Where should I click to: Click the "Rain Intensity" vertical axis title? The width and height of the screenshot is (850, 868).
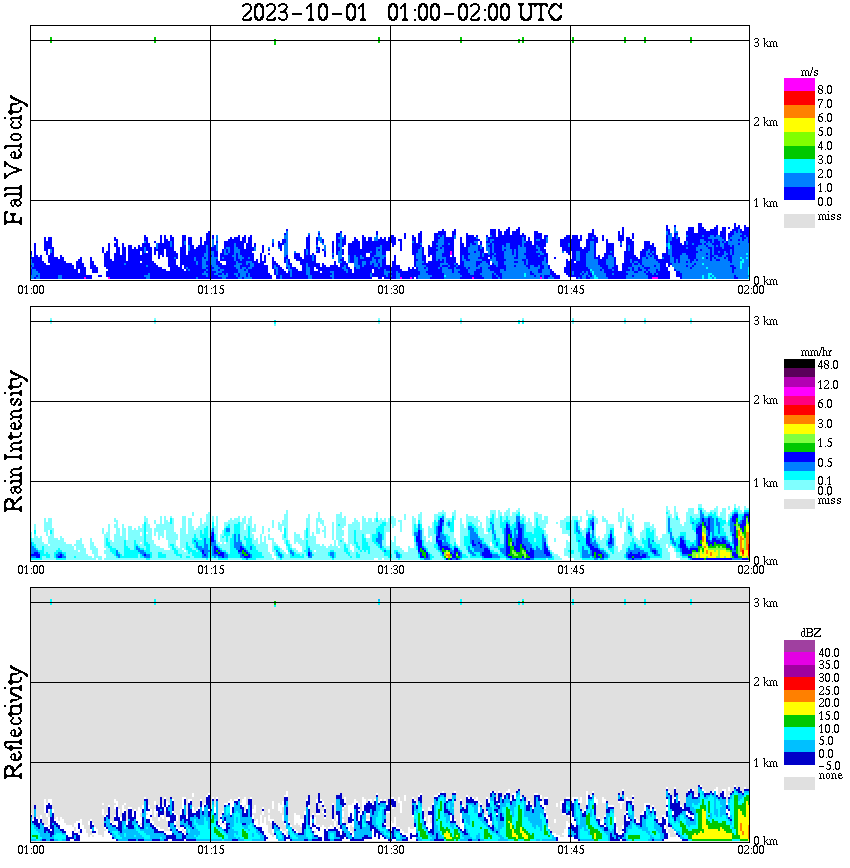coord(14,441)
